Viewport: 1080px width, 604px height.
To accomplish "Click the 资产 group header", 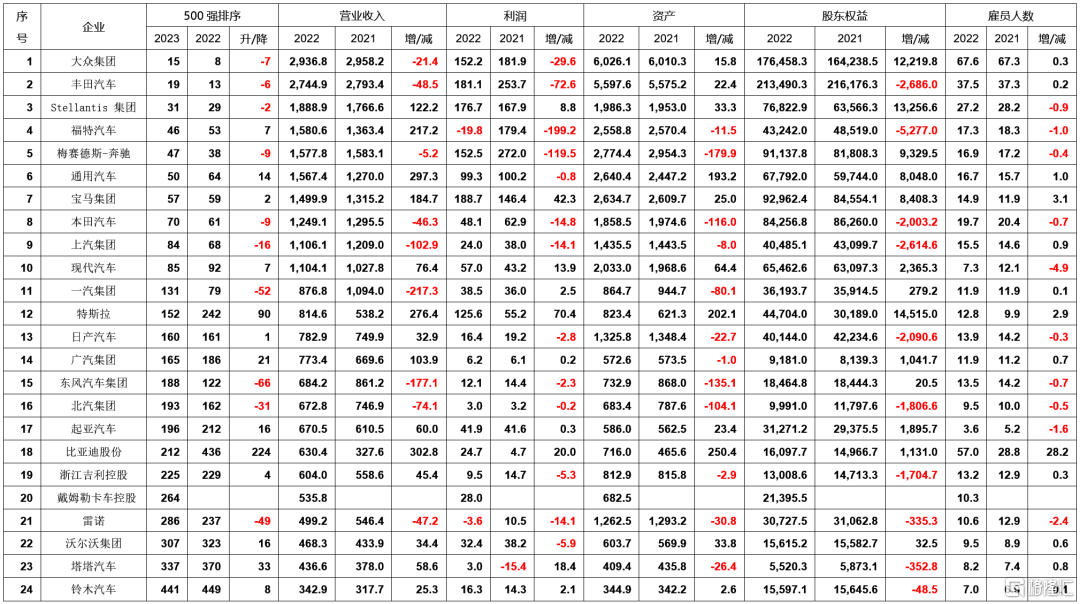I will (x=664, y=15).
